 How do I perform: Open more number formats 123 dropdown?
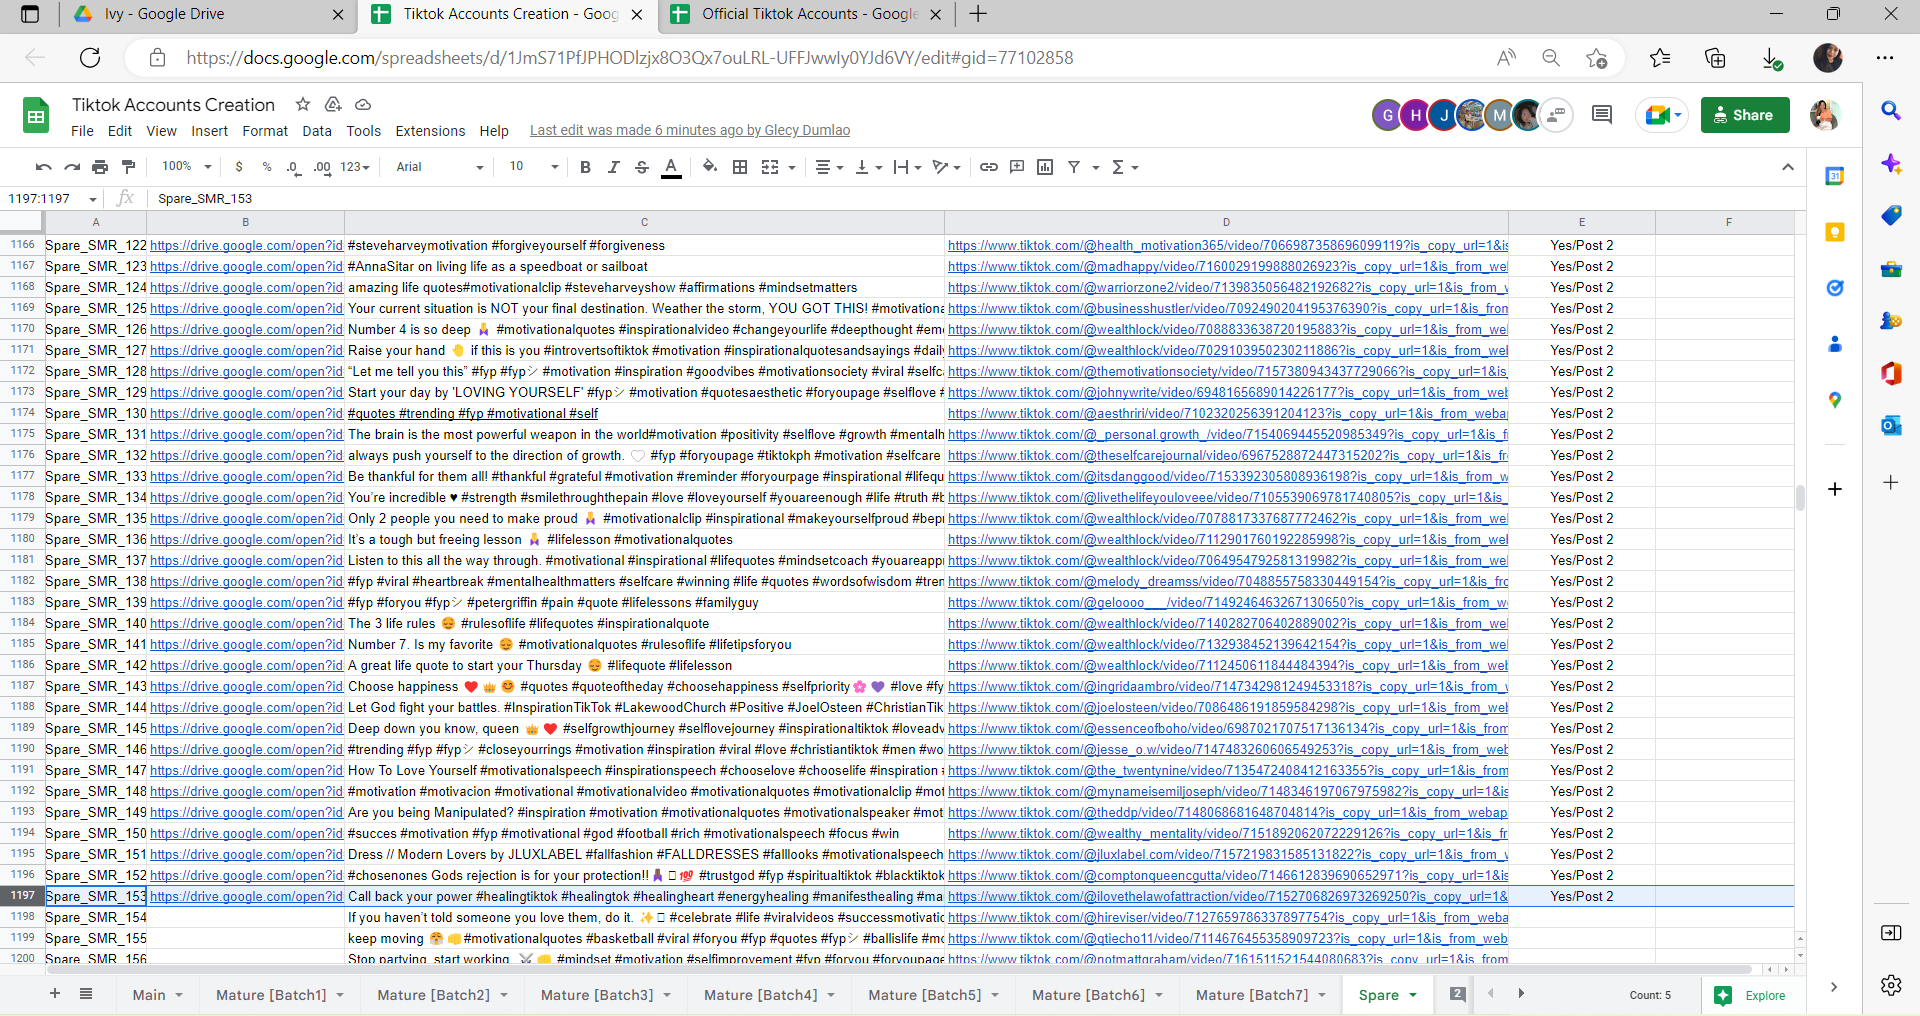tap(355, 167)
